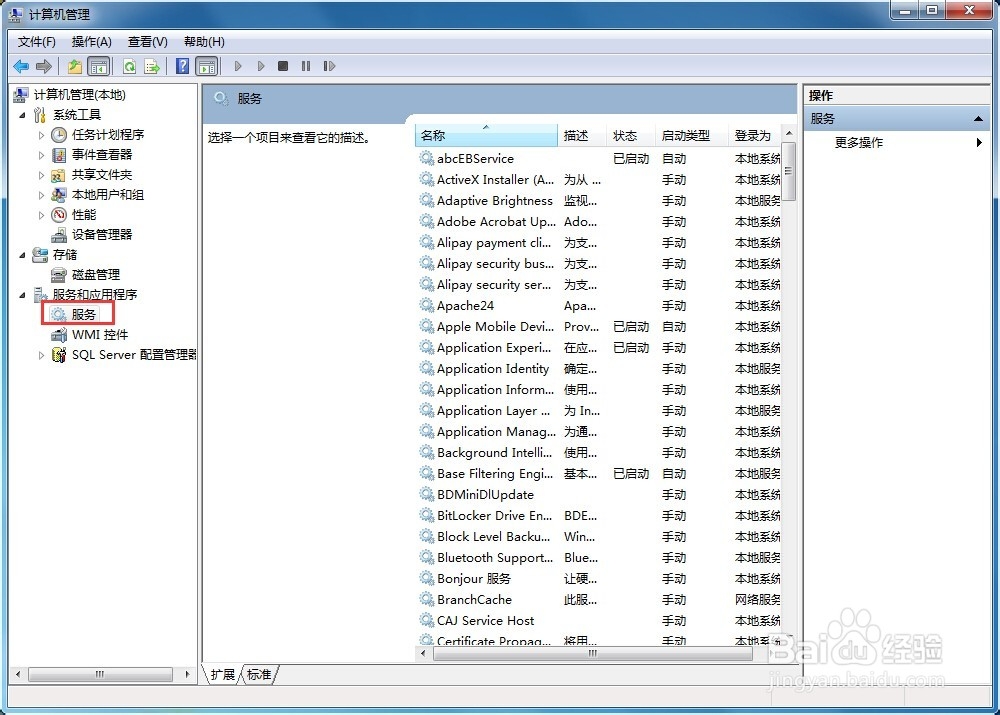
Task: Click the gear icon beside Apache24
Action: pyautogui.click(x=427, y=306)
